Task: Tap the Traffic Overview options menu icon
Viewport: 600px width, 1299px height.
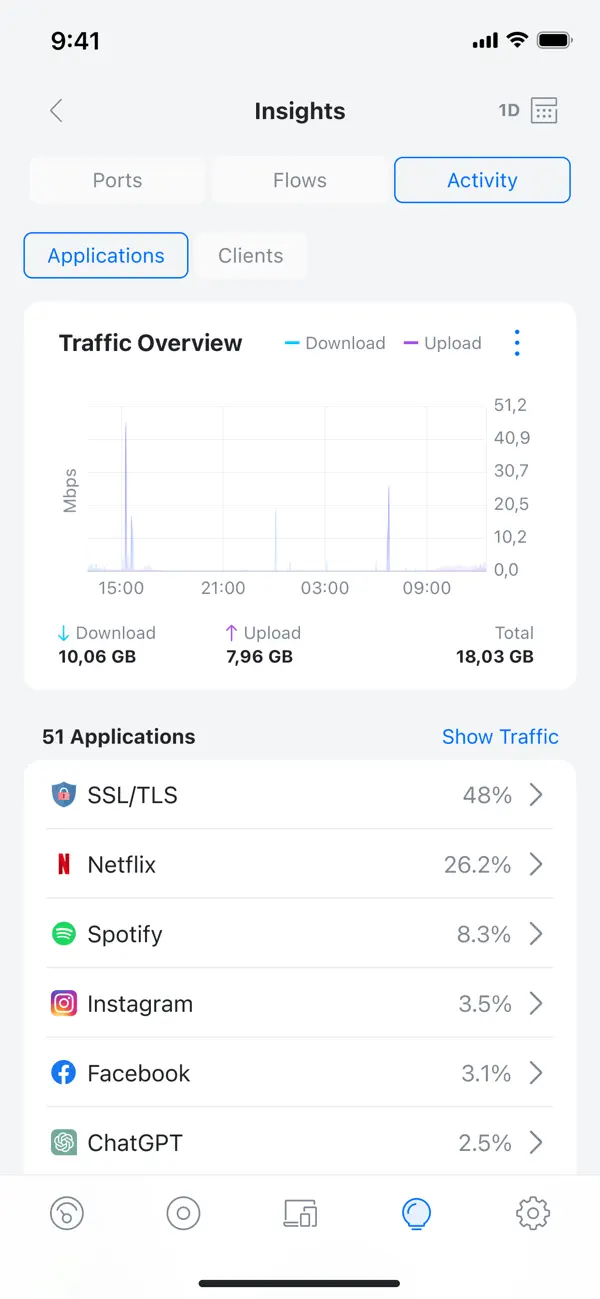Action: [x=517, y=342]
